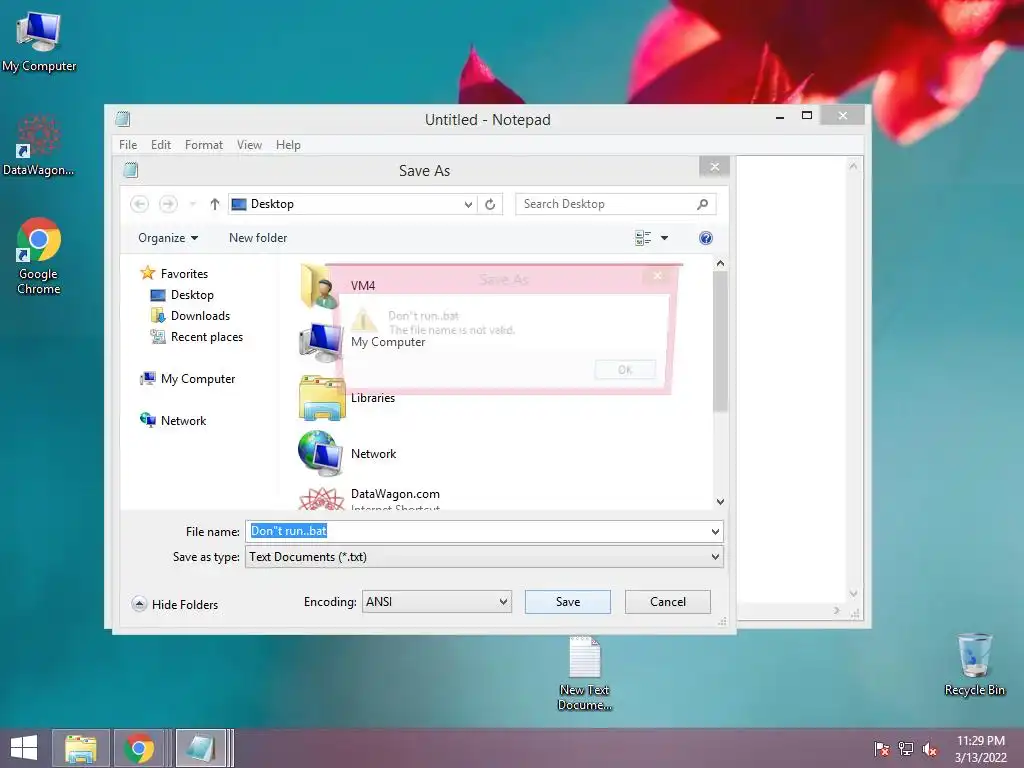Open Notepad Help menu
The image size is (1024, 768).
[288, 144]
